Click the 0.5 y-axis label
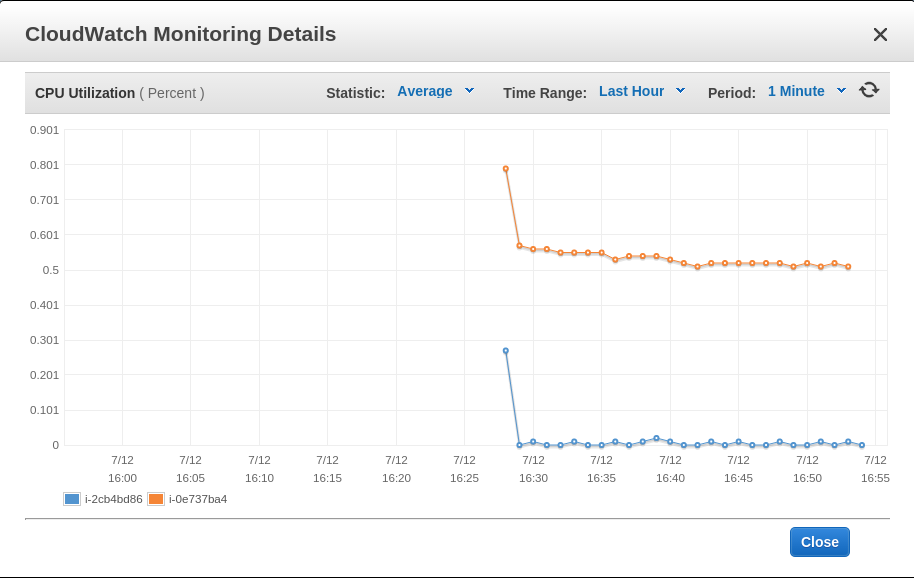914x578 pixels. (x=51, y=270)
